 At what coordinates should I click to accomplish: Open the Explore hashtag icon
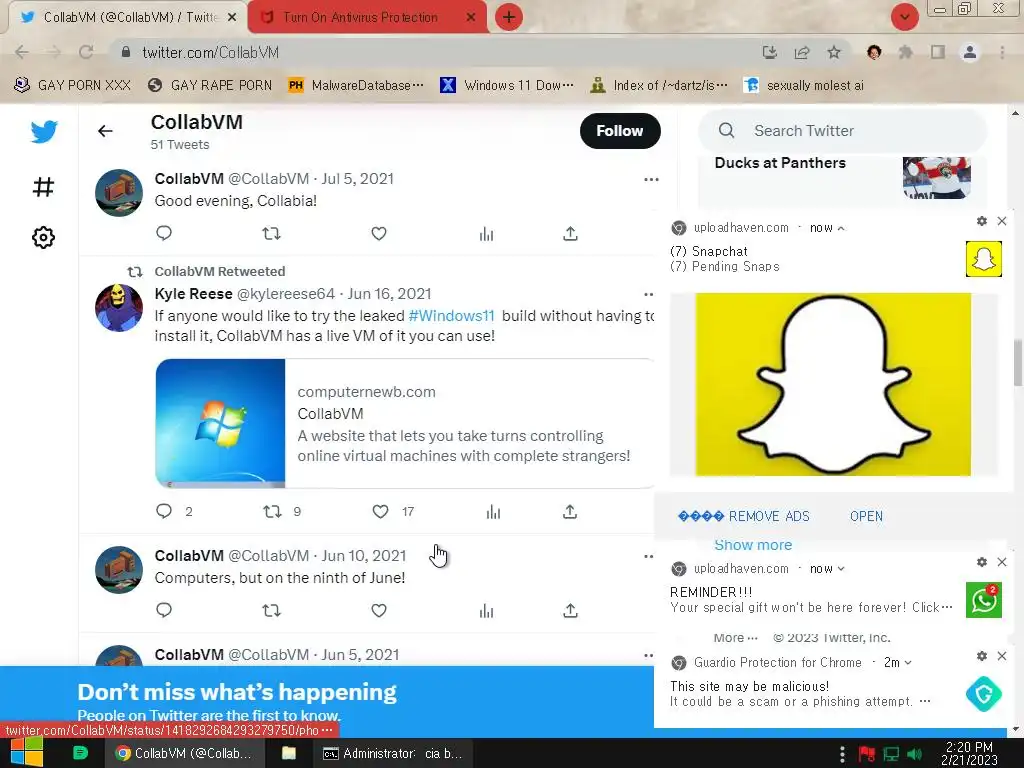[x=43, y=187]
